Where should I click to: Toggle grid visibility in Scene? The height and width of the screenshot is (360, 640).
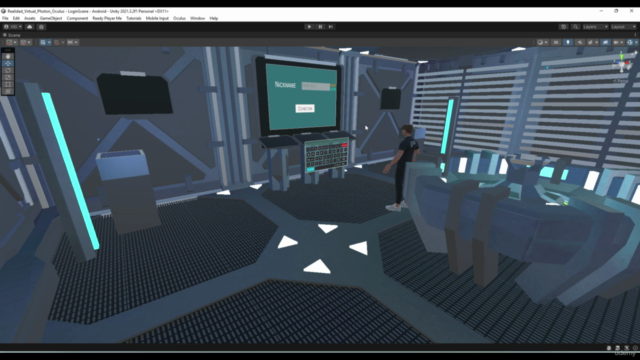point(43,42)
